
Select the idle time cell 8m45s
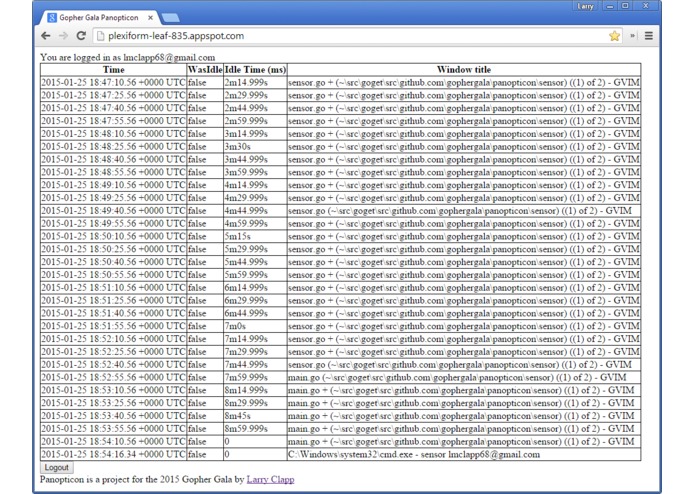255,416
